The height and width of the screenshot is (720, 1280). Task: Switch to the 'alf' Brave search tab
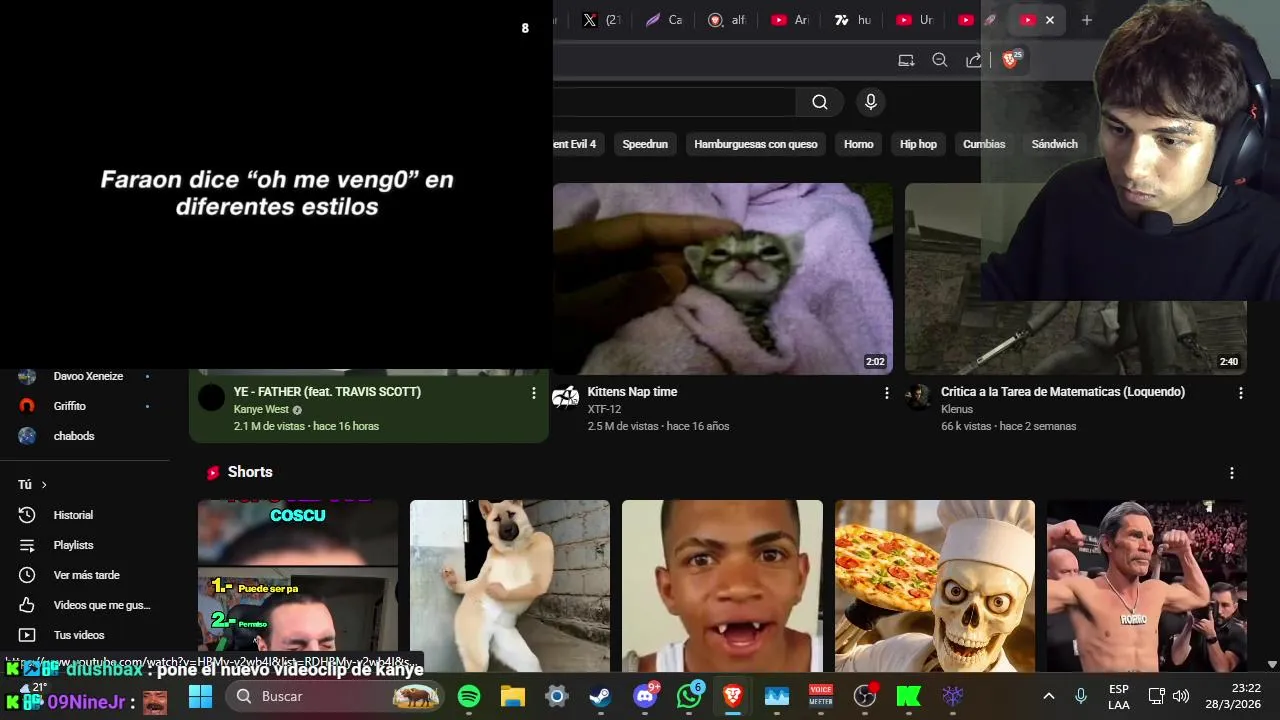pyautogui.click(x=727, y=20)
